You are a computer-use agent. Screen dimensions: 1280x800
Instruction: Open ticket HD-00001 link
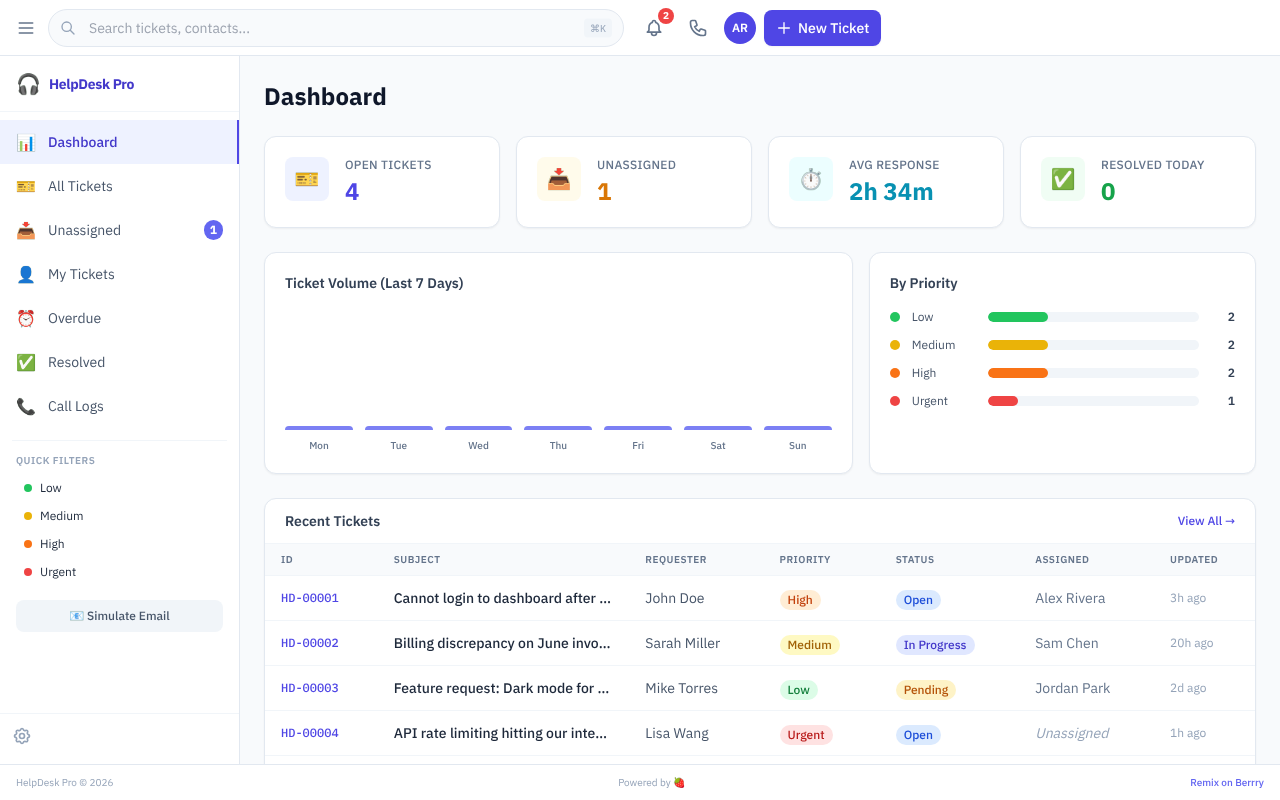[x=310, y=598]
